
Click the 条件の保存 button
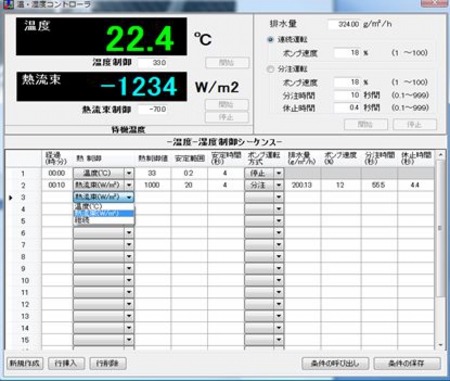[407, 363]
